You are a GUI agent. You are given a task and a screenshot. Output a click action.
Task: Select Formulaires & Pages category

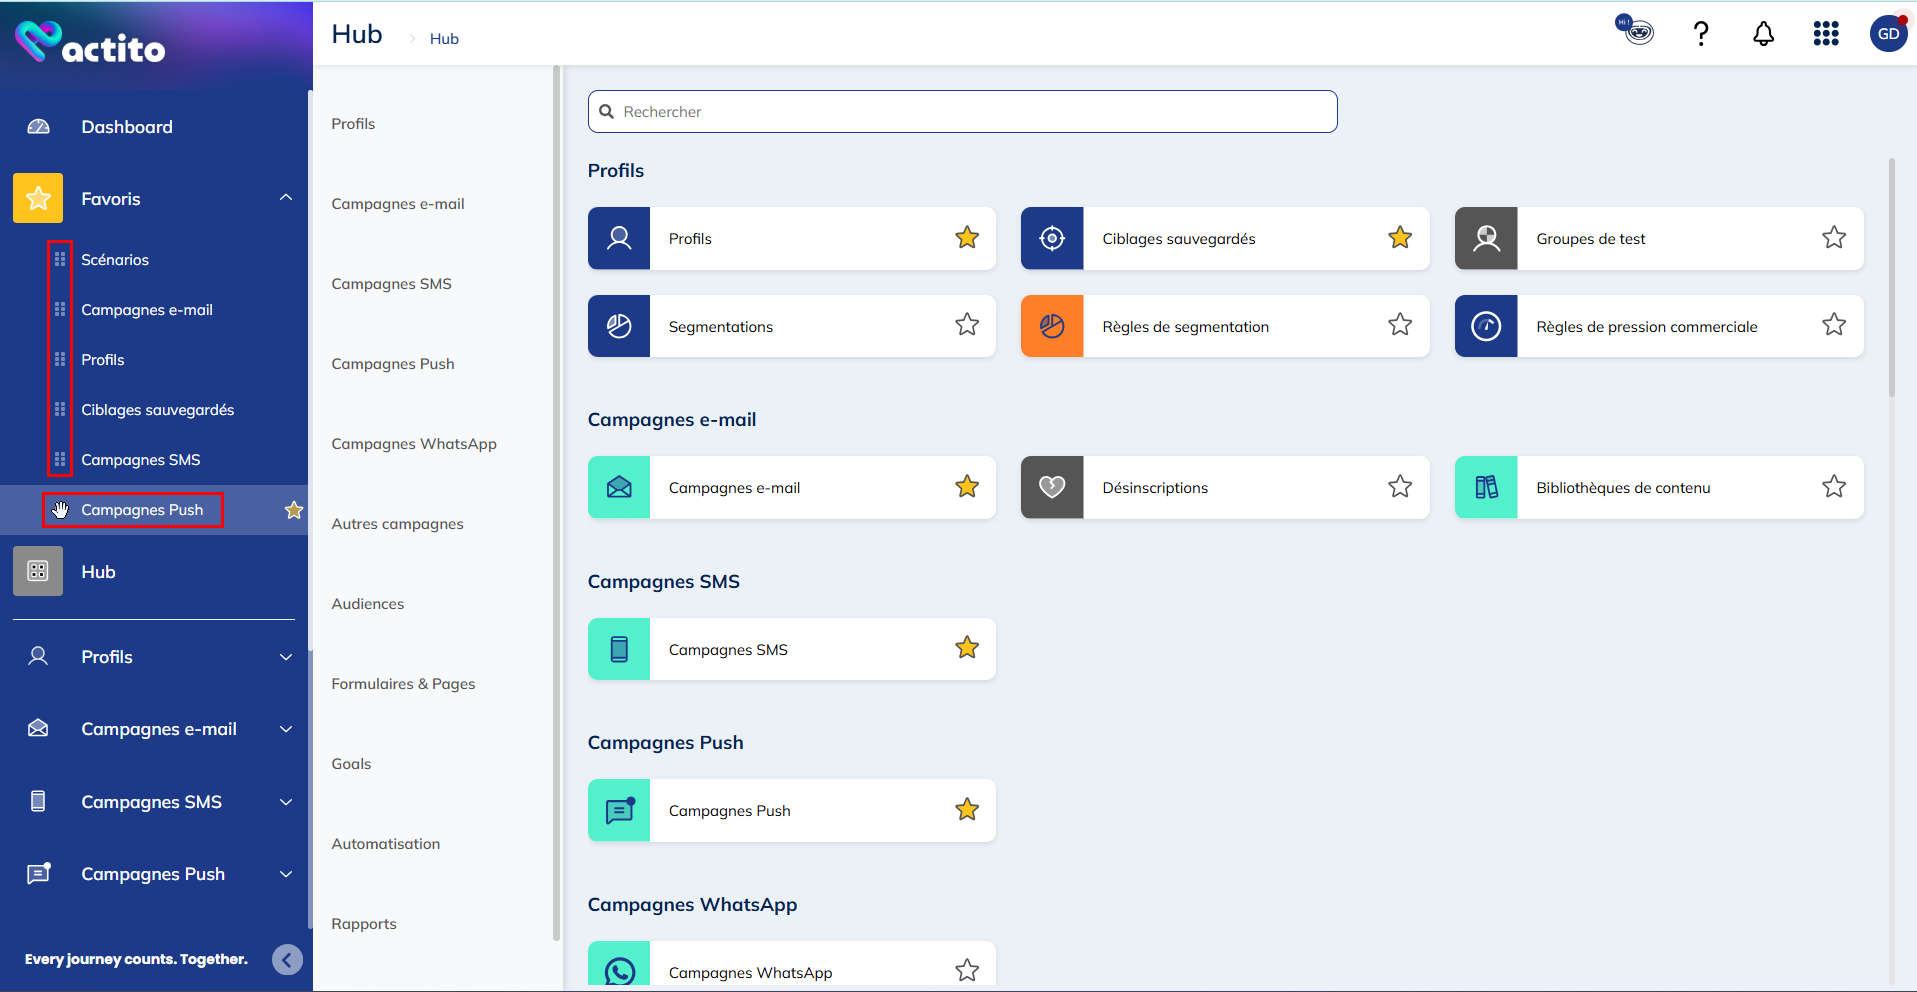pos(403,684)
